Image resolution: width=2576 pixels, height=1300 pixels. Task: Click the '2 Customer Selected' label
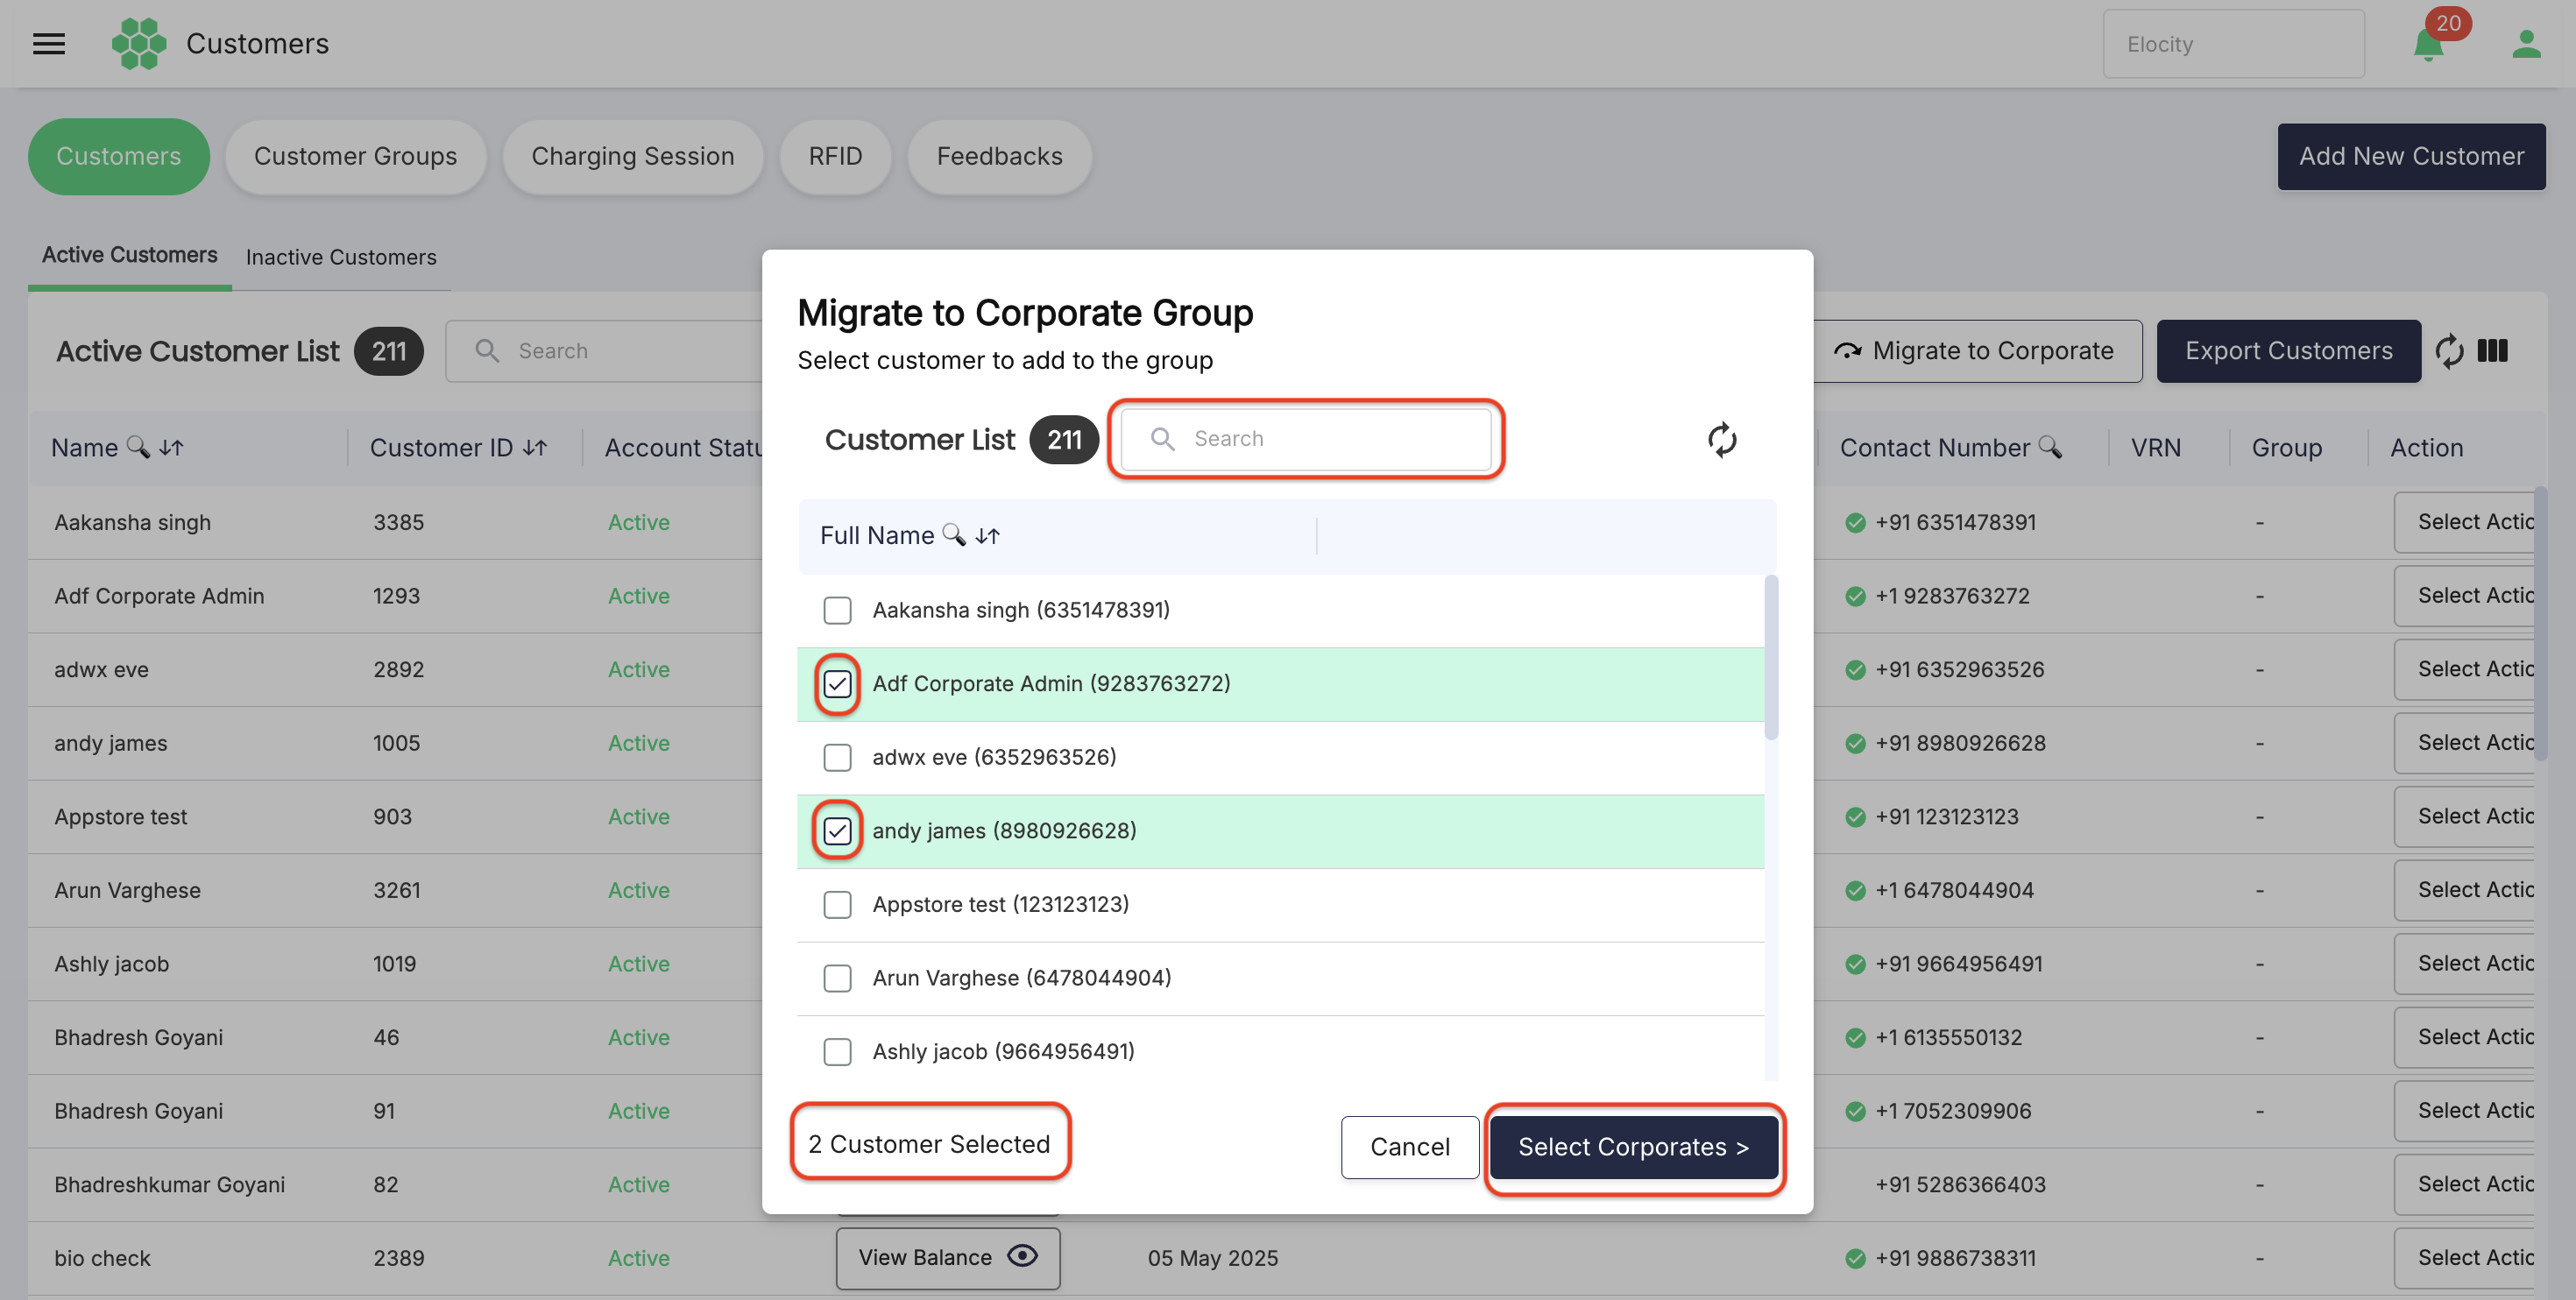[x=929, y=1144]
